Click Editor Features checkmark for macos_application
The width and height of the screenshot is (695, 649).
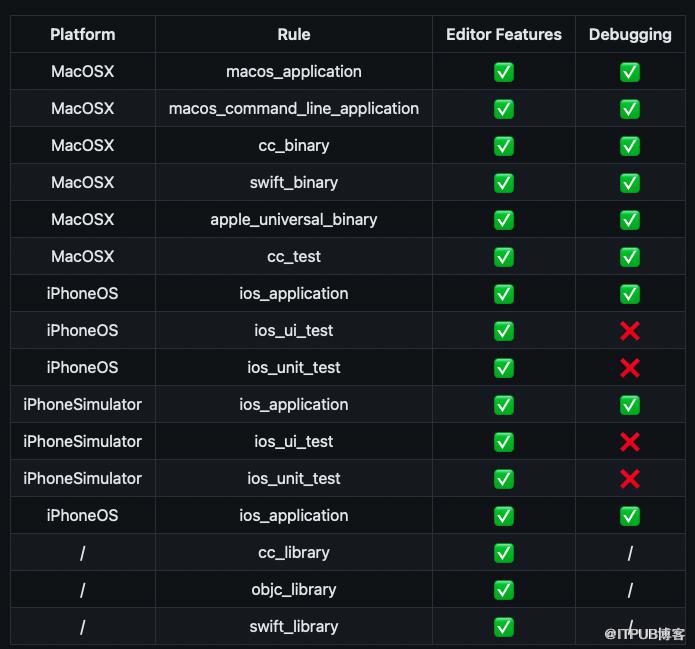coord(504,72)
